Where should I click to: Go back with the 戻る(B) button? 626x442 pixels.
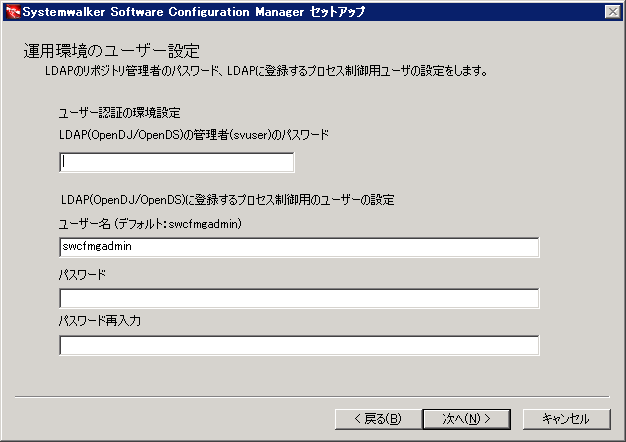point(378,419)
